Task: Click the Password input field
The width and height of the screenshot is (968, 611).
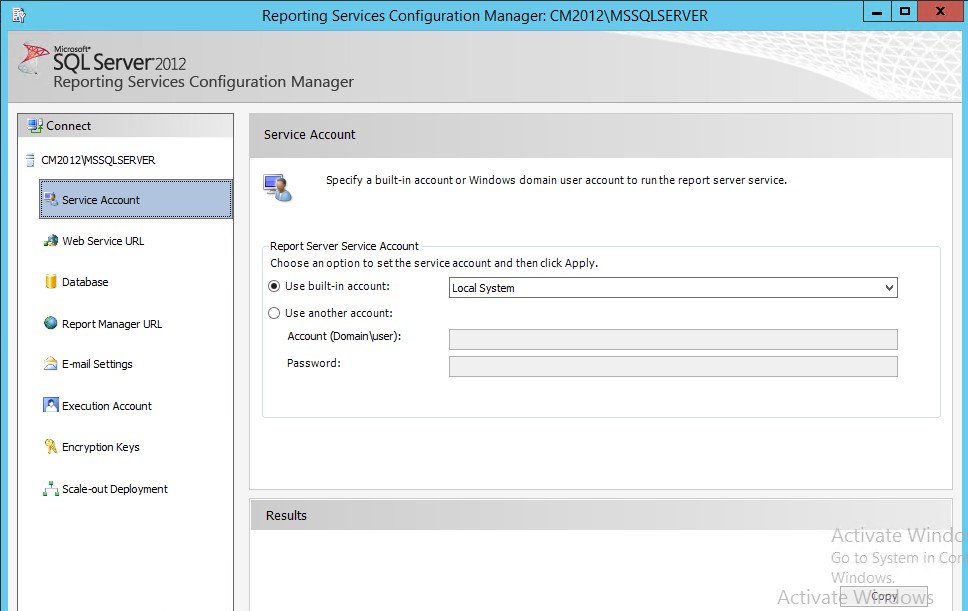Action: click(673, 366)
